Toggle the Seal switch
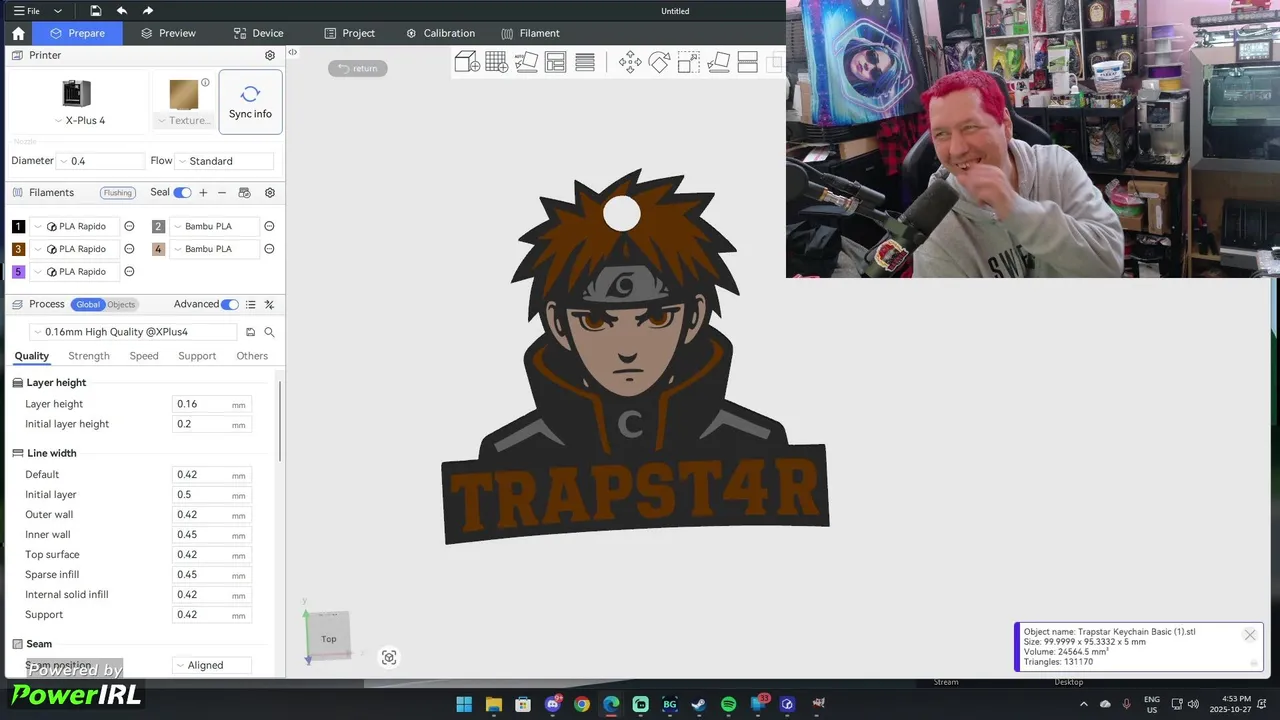This screenshot has width=1280, height=720. click(x=182, y=193)
